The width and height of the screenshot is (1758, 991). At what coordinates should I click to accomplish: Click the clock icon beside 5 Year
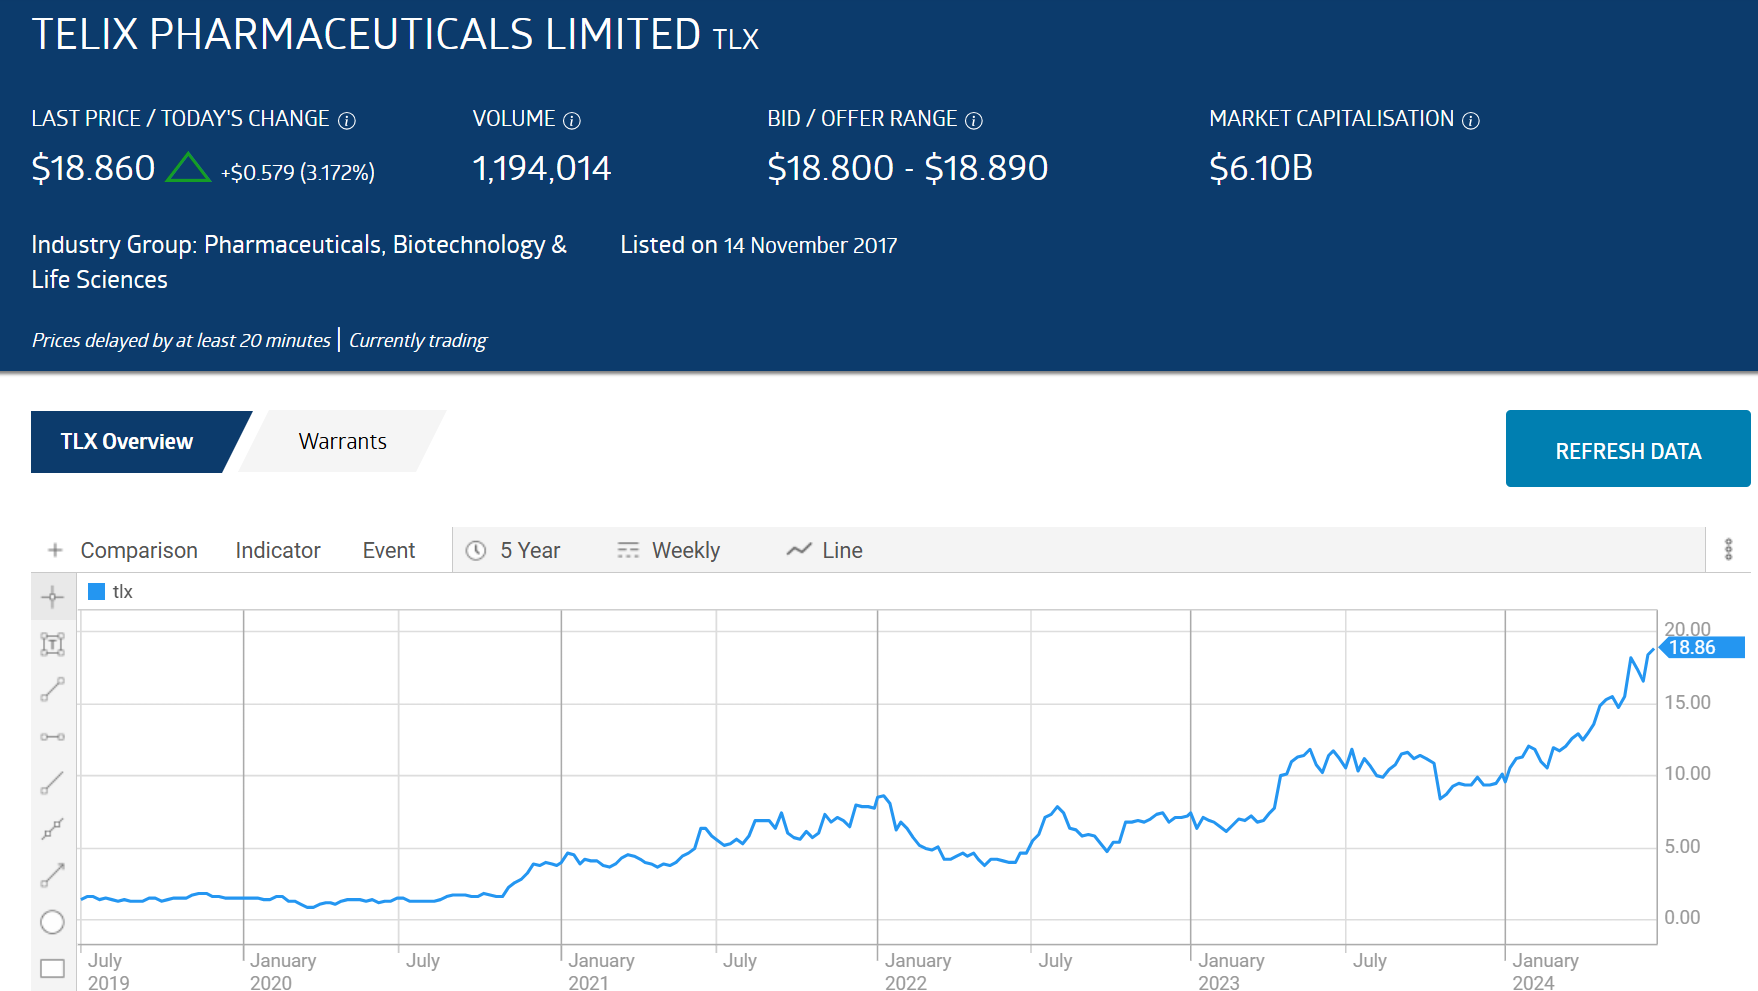(x=476, y=550)
